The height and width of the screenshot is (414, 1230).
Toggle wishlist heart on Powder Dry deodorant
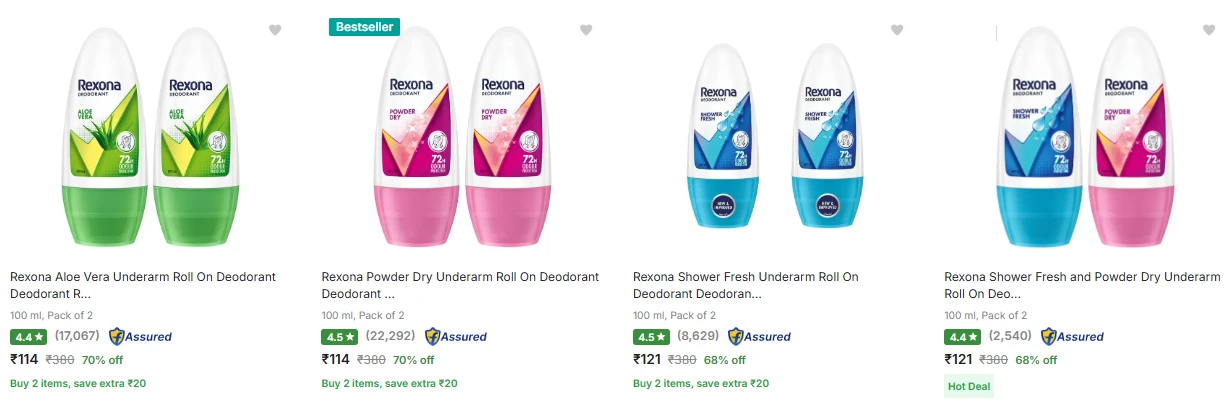point(587,30)
